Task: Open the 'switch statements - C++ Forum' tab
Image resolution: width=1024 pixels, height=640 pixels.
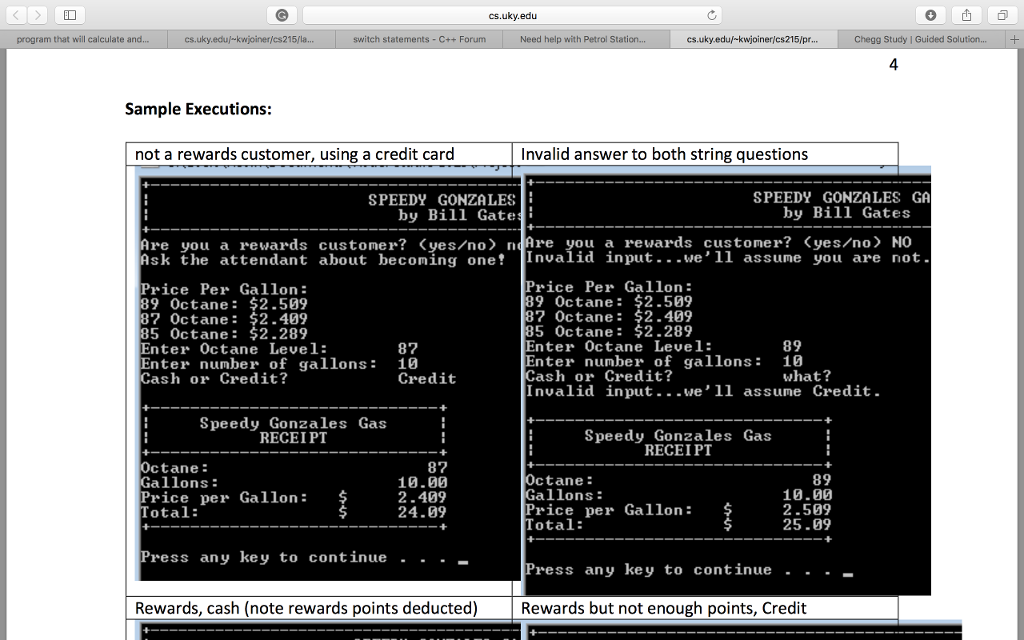Action: [x=419, y=39]
